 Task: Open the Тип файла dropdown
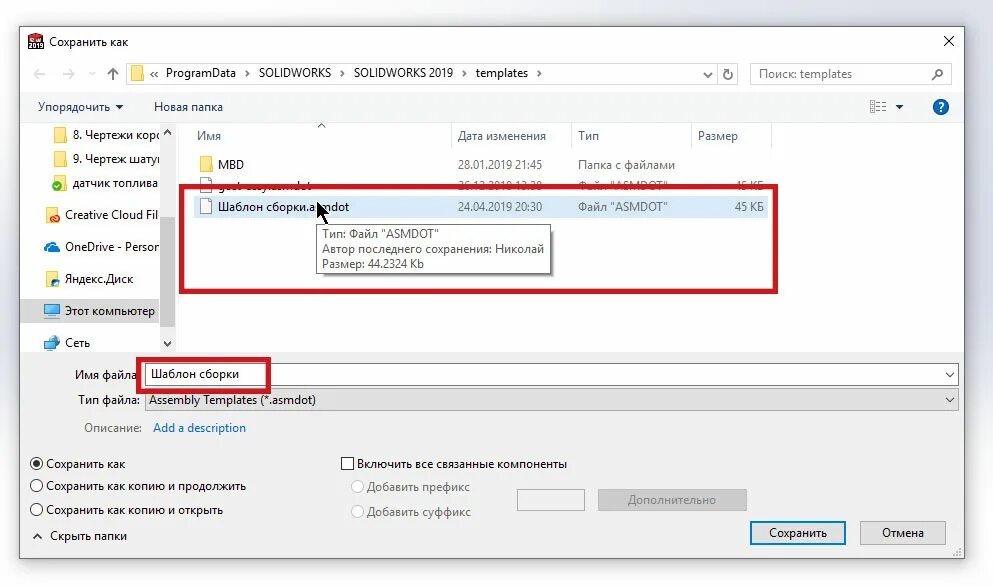(x=551, y=400)
